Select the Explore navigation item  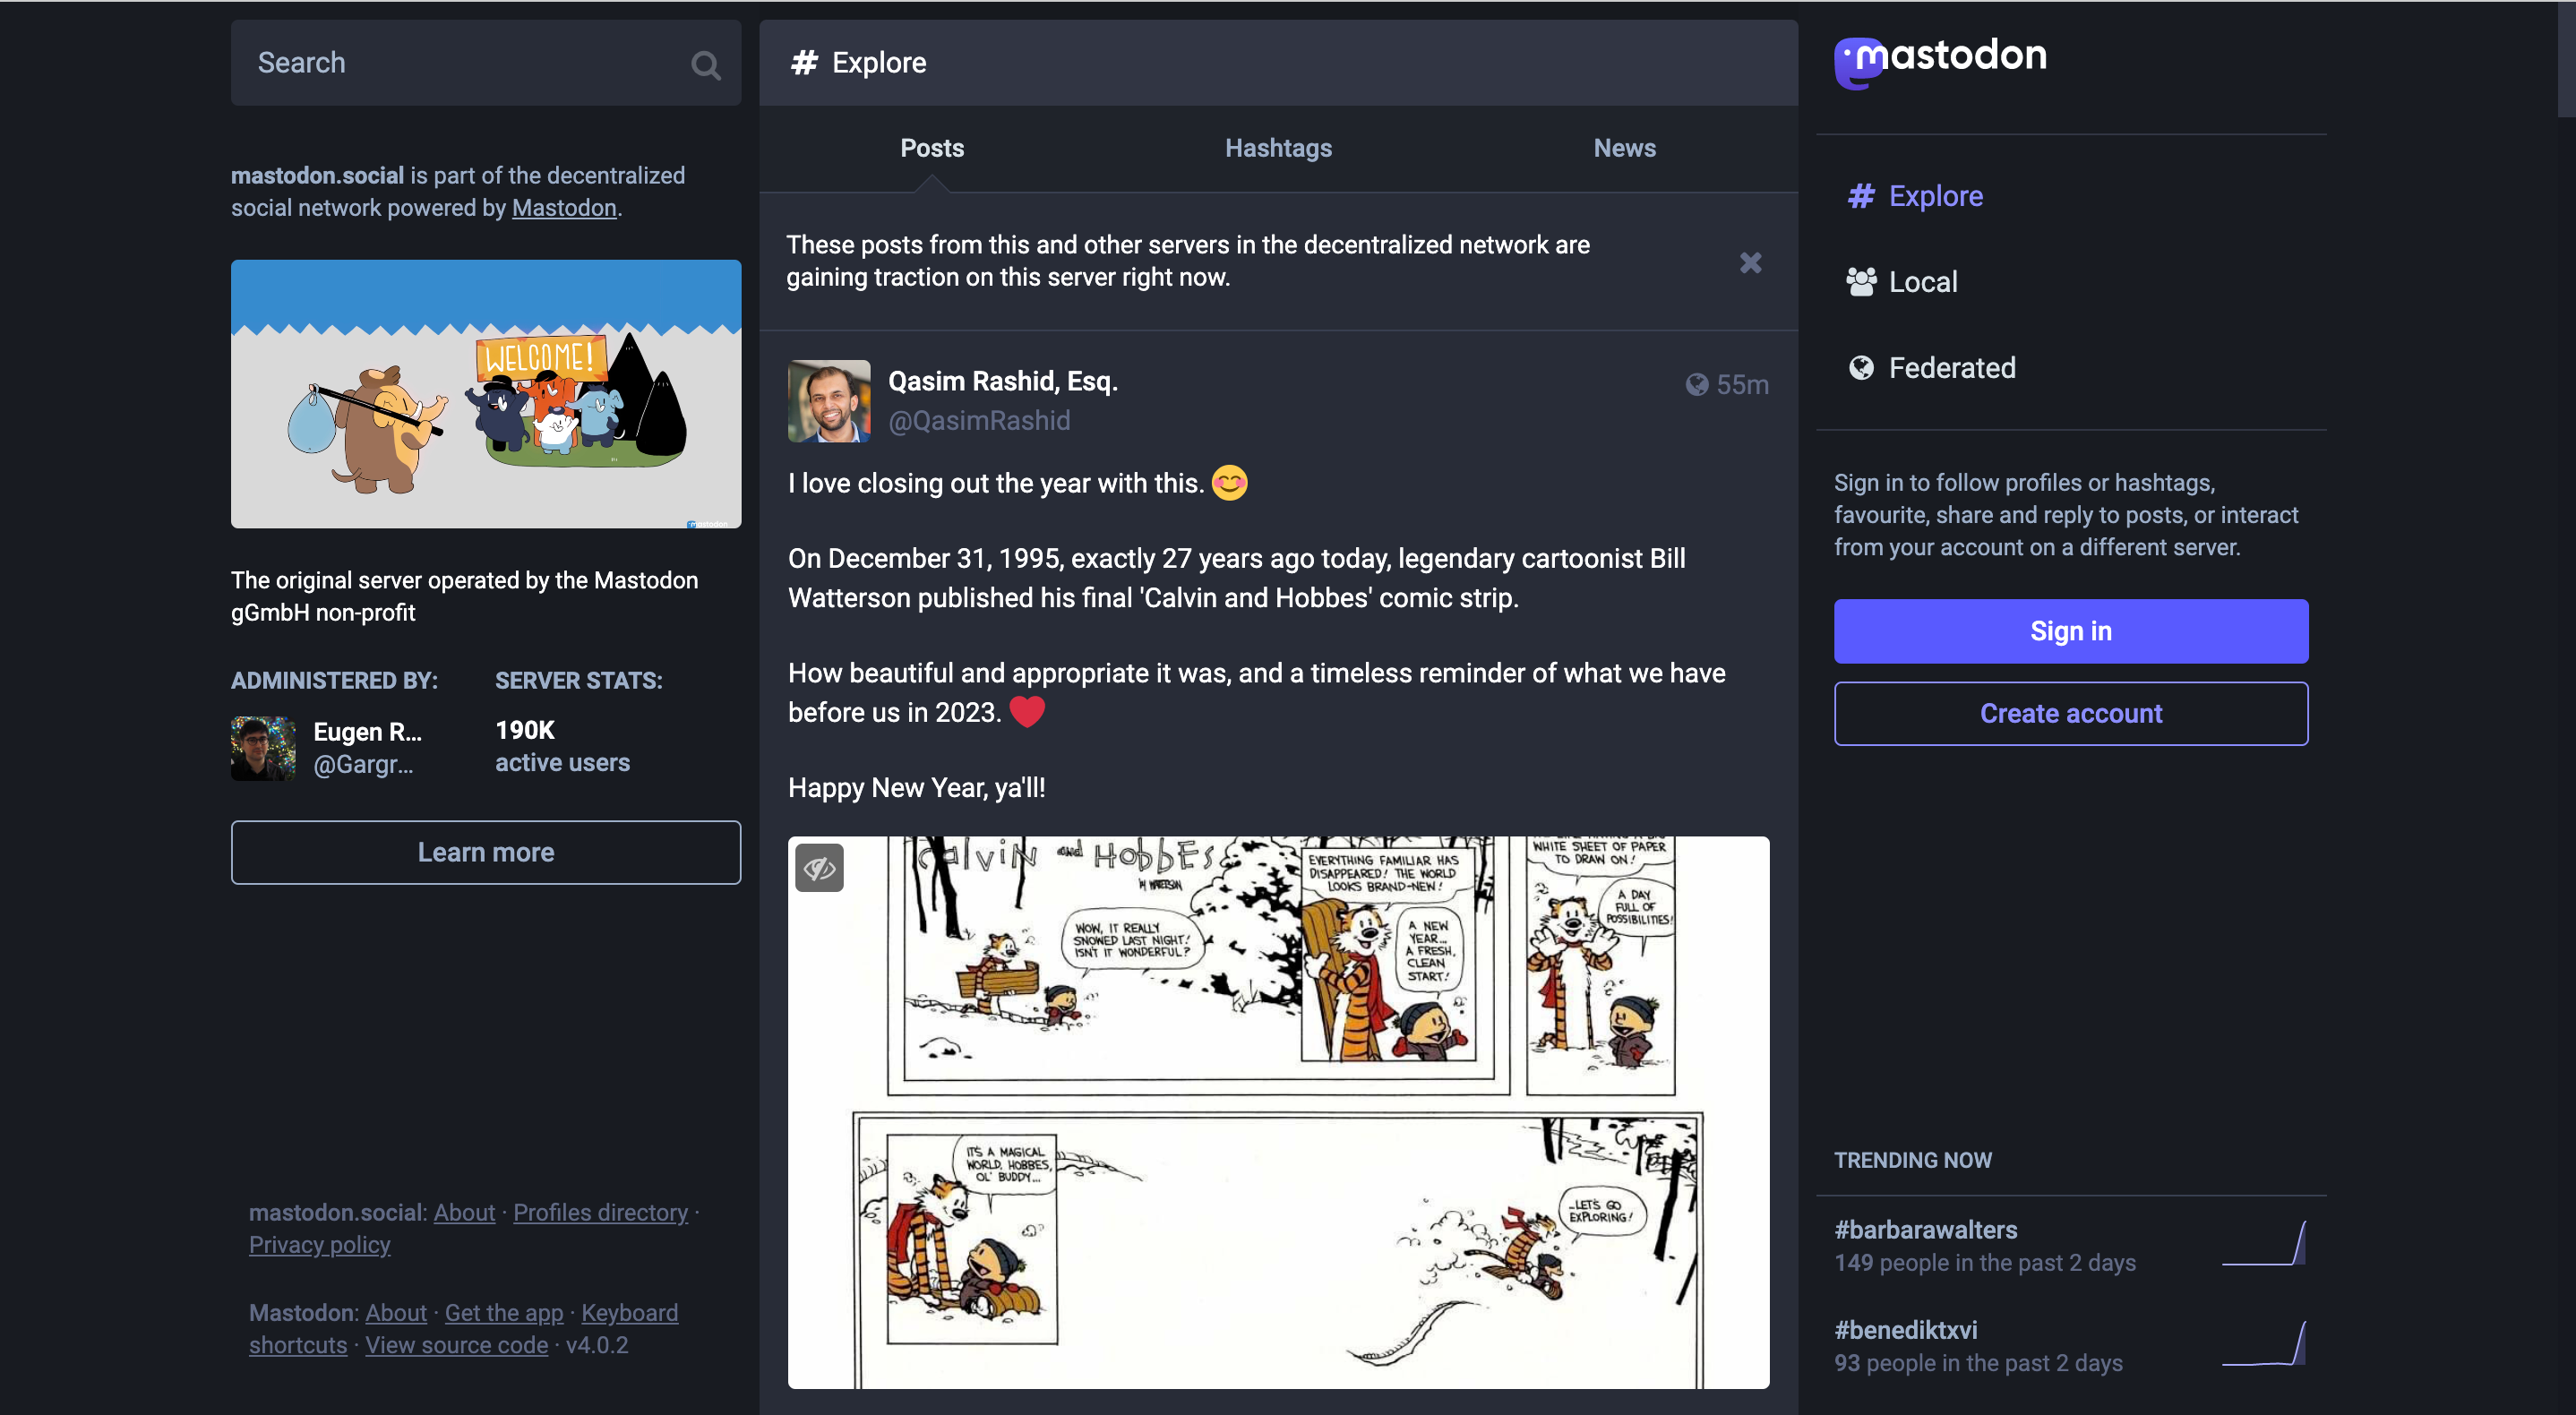[x=1915, y=196]
